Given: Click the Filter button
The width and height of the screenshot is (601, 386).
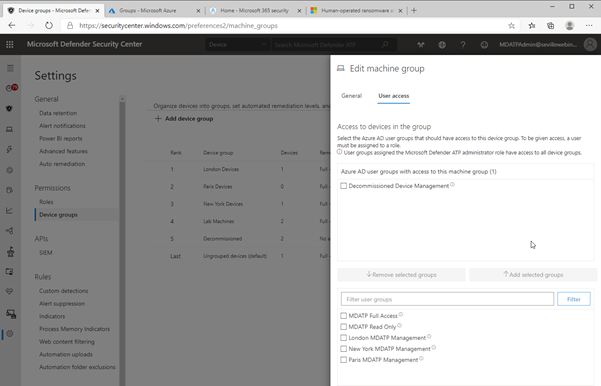Looking at the screenshot, I should pyautogui.click(x=573, y=299).
